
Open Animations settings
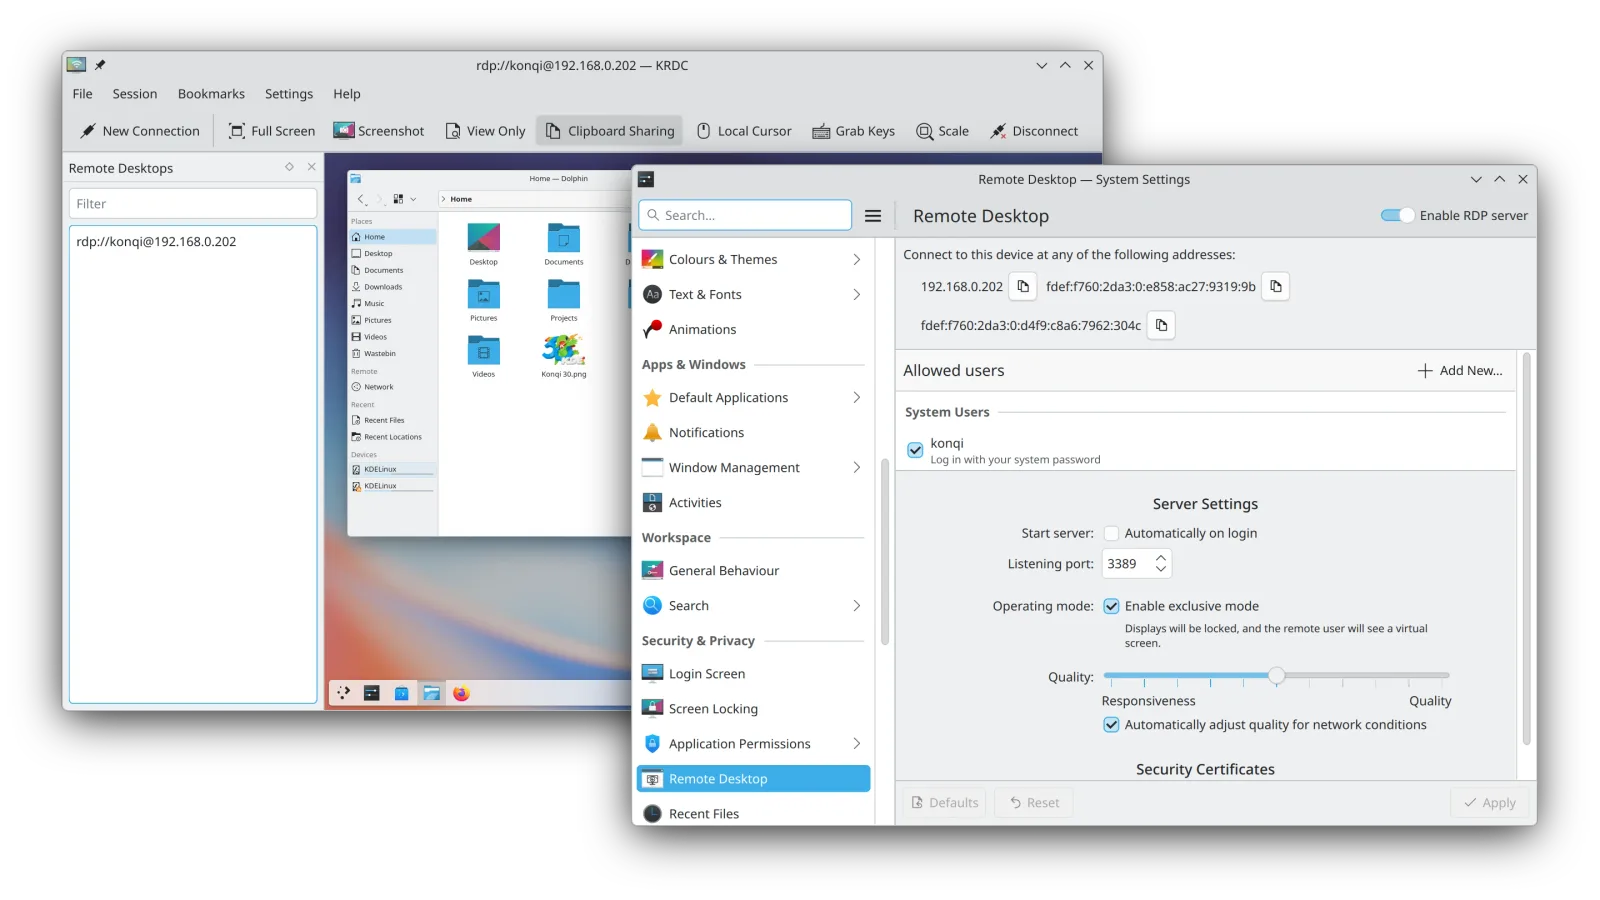pos(753,329)
